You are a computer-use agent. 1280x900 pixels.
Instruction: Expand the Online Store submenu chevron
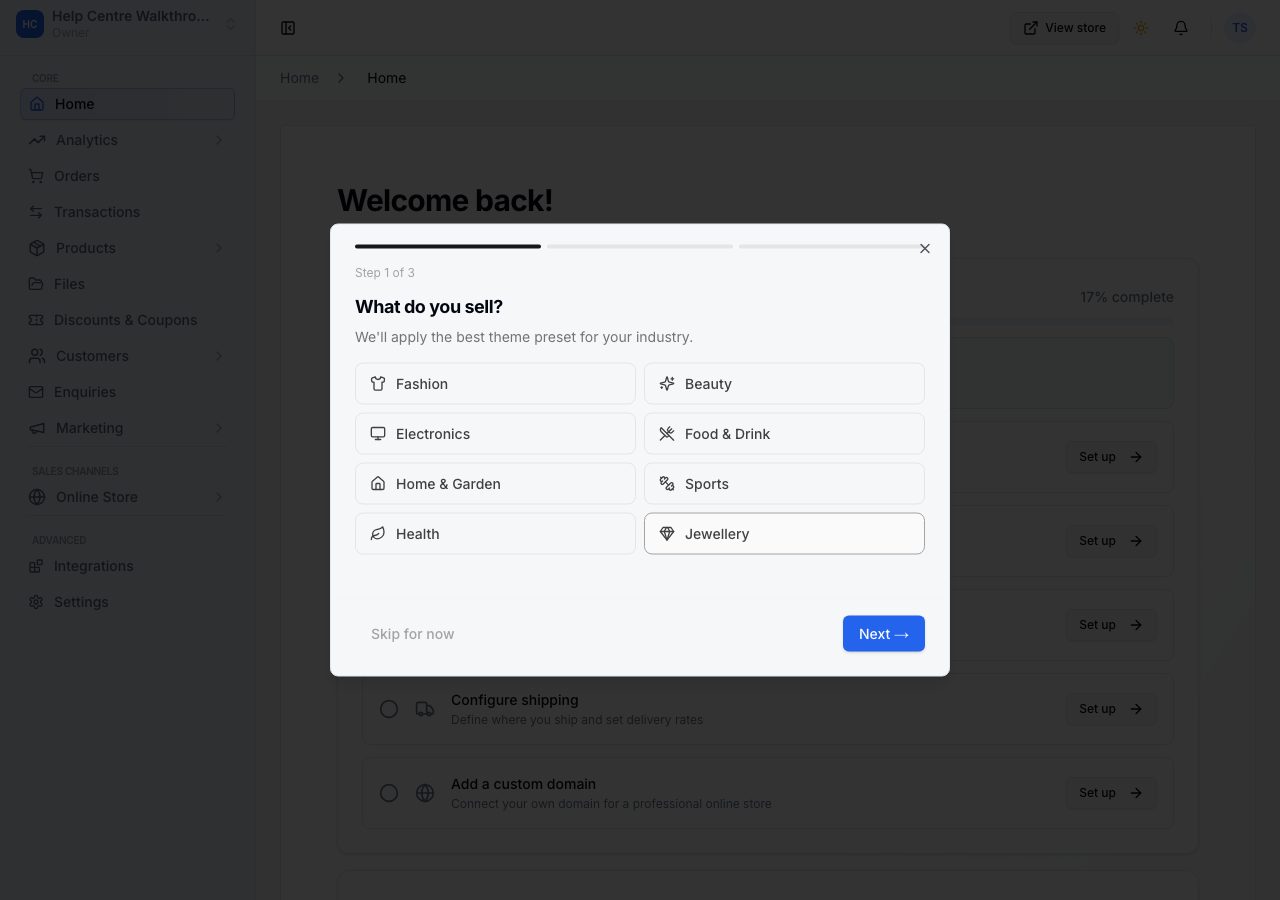click(219, 497)
